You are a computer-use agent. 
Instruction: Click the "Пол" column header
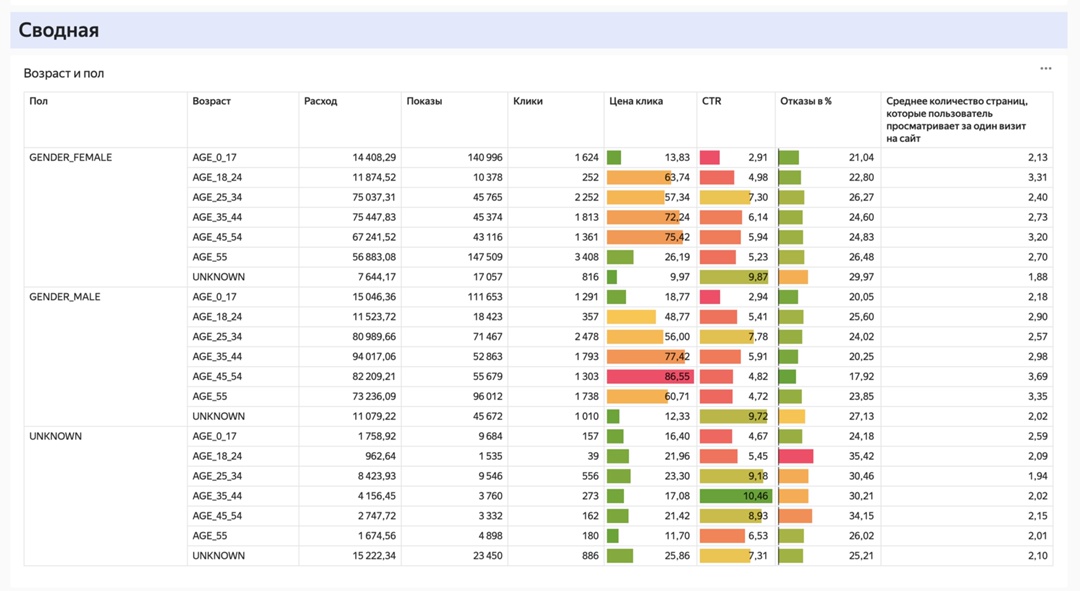coord(39,101)
